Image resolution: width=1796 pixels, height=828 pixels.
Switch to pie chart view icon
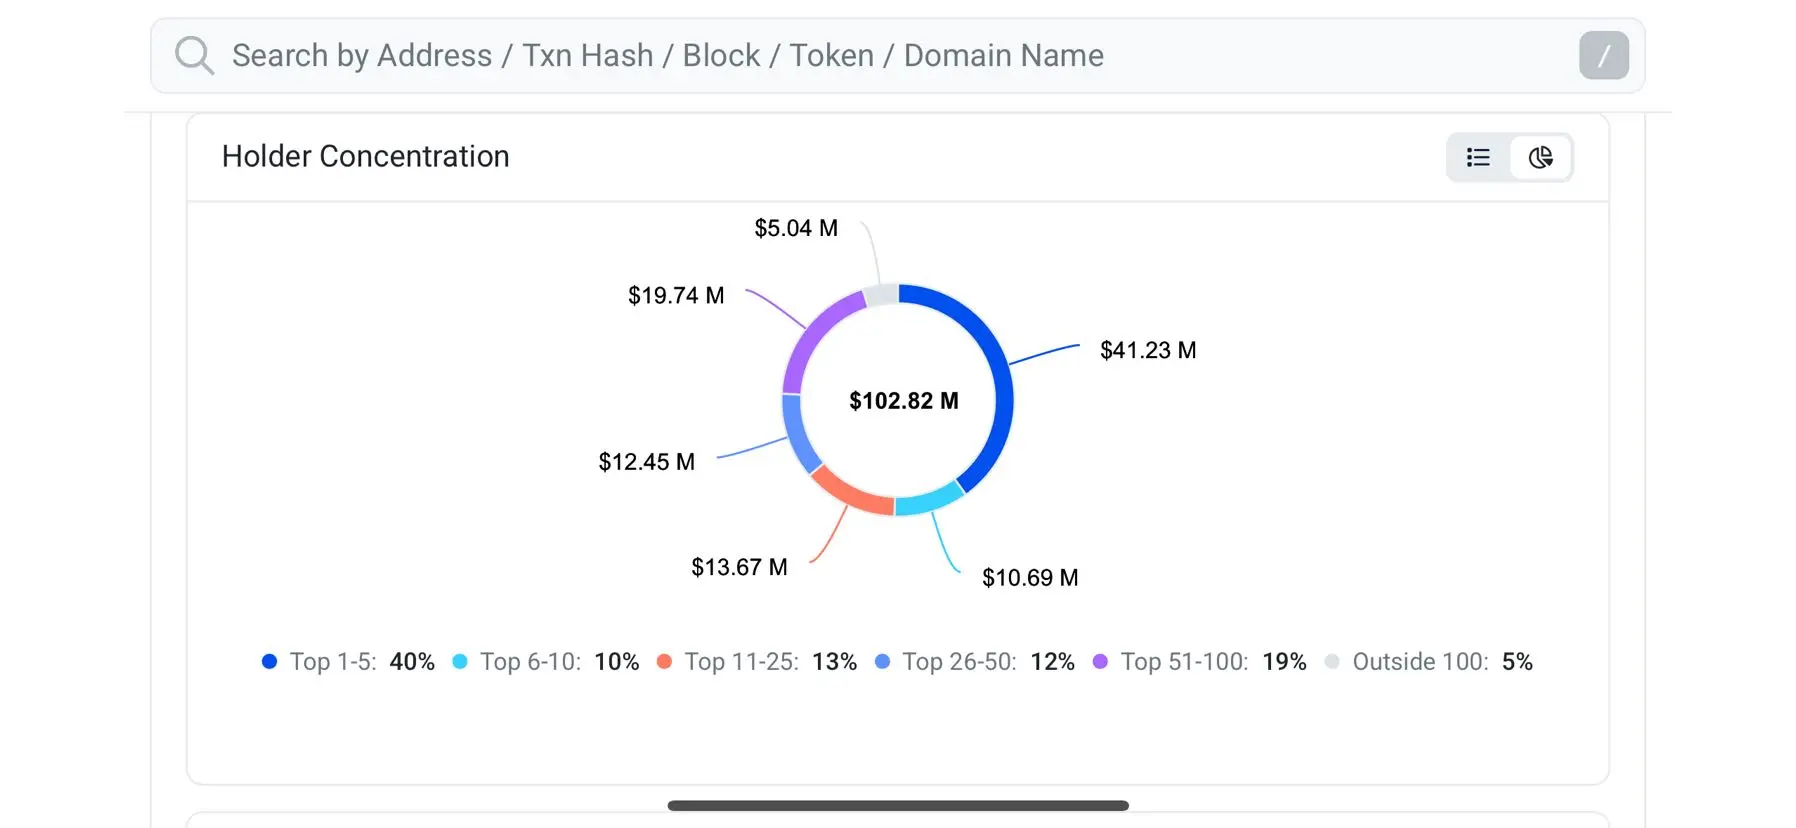(1540, 157)
